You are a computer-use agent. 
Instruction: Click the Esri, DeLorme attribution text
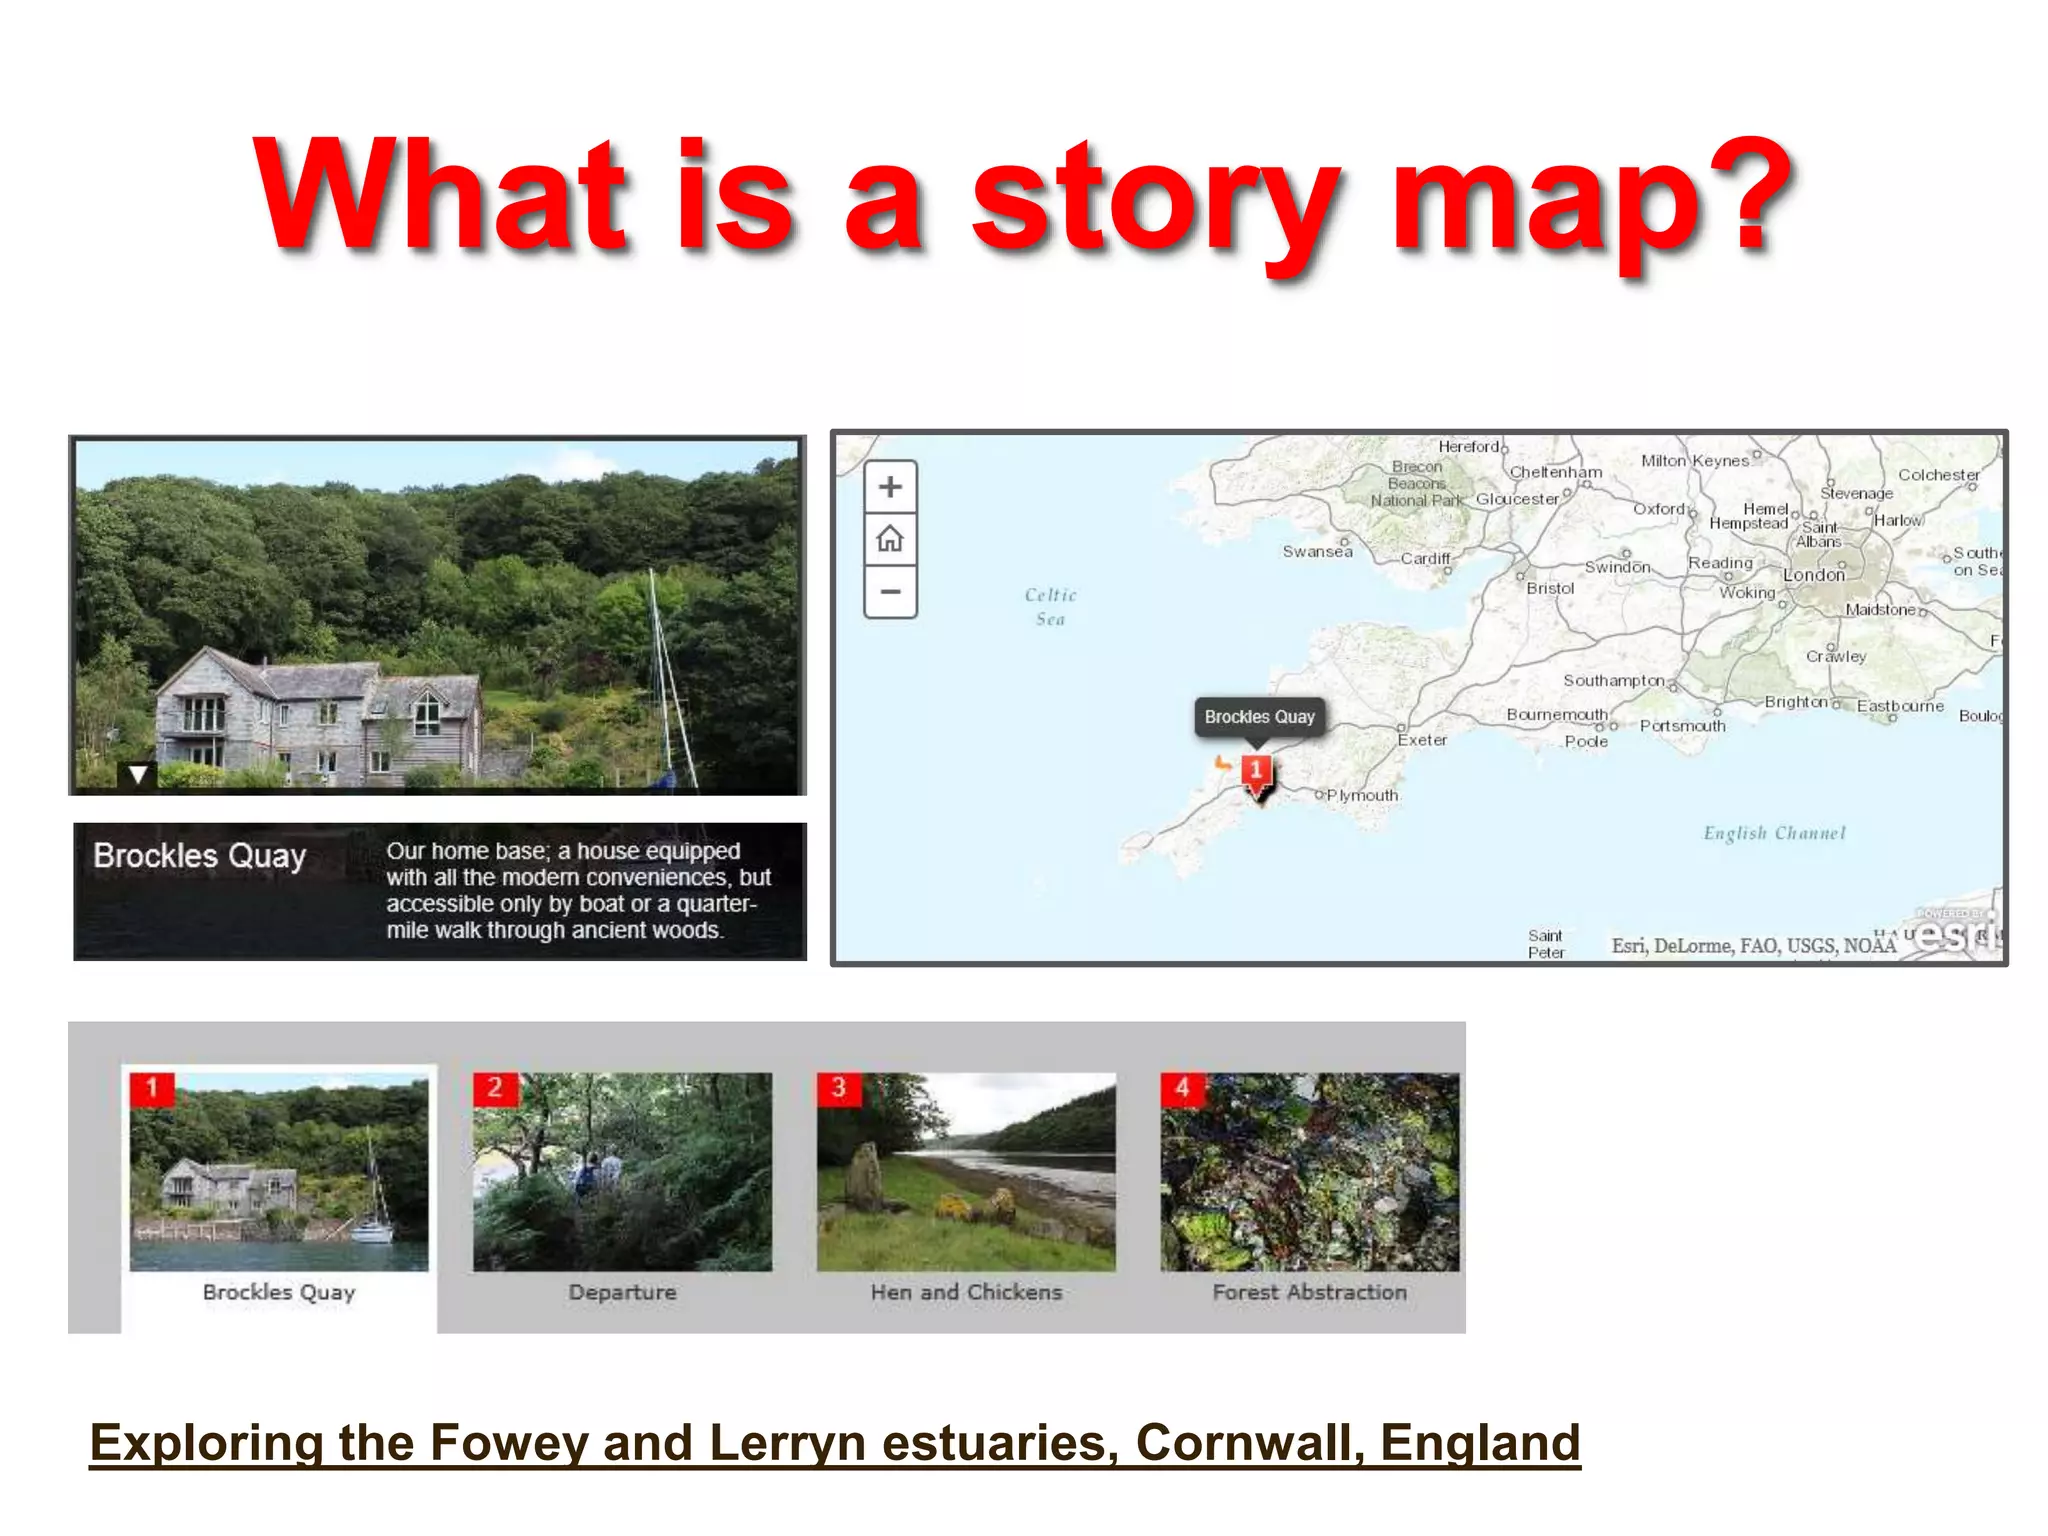[x=1752, y=946]
